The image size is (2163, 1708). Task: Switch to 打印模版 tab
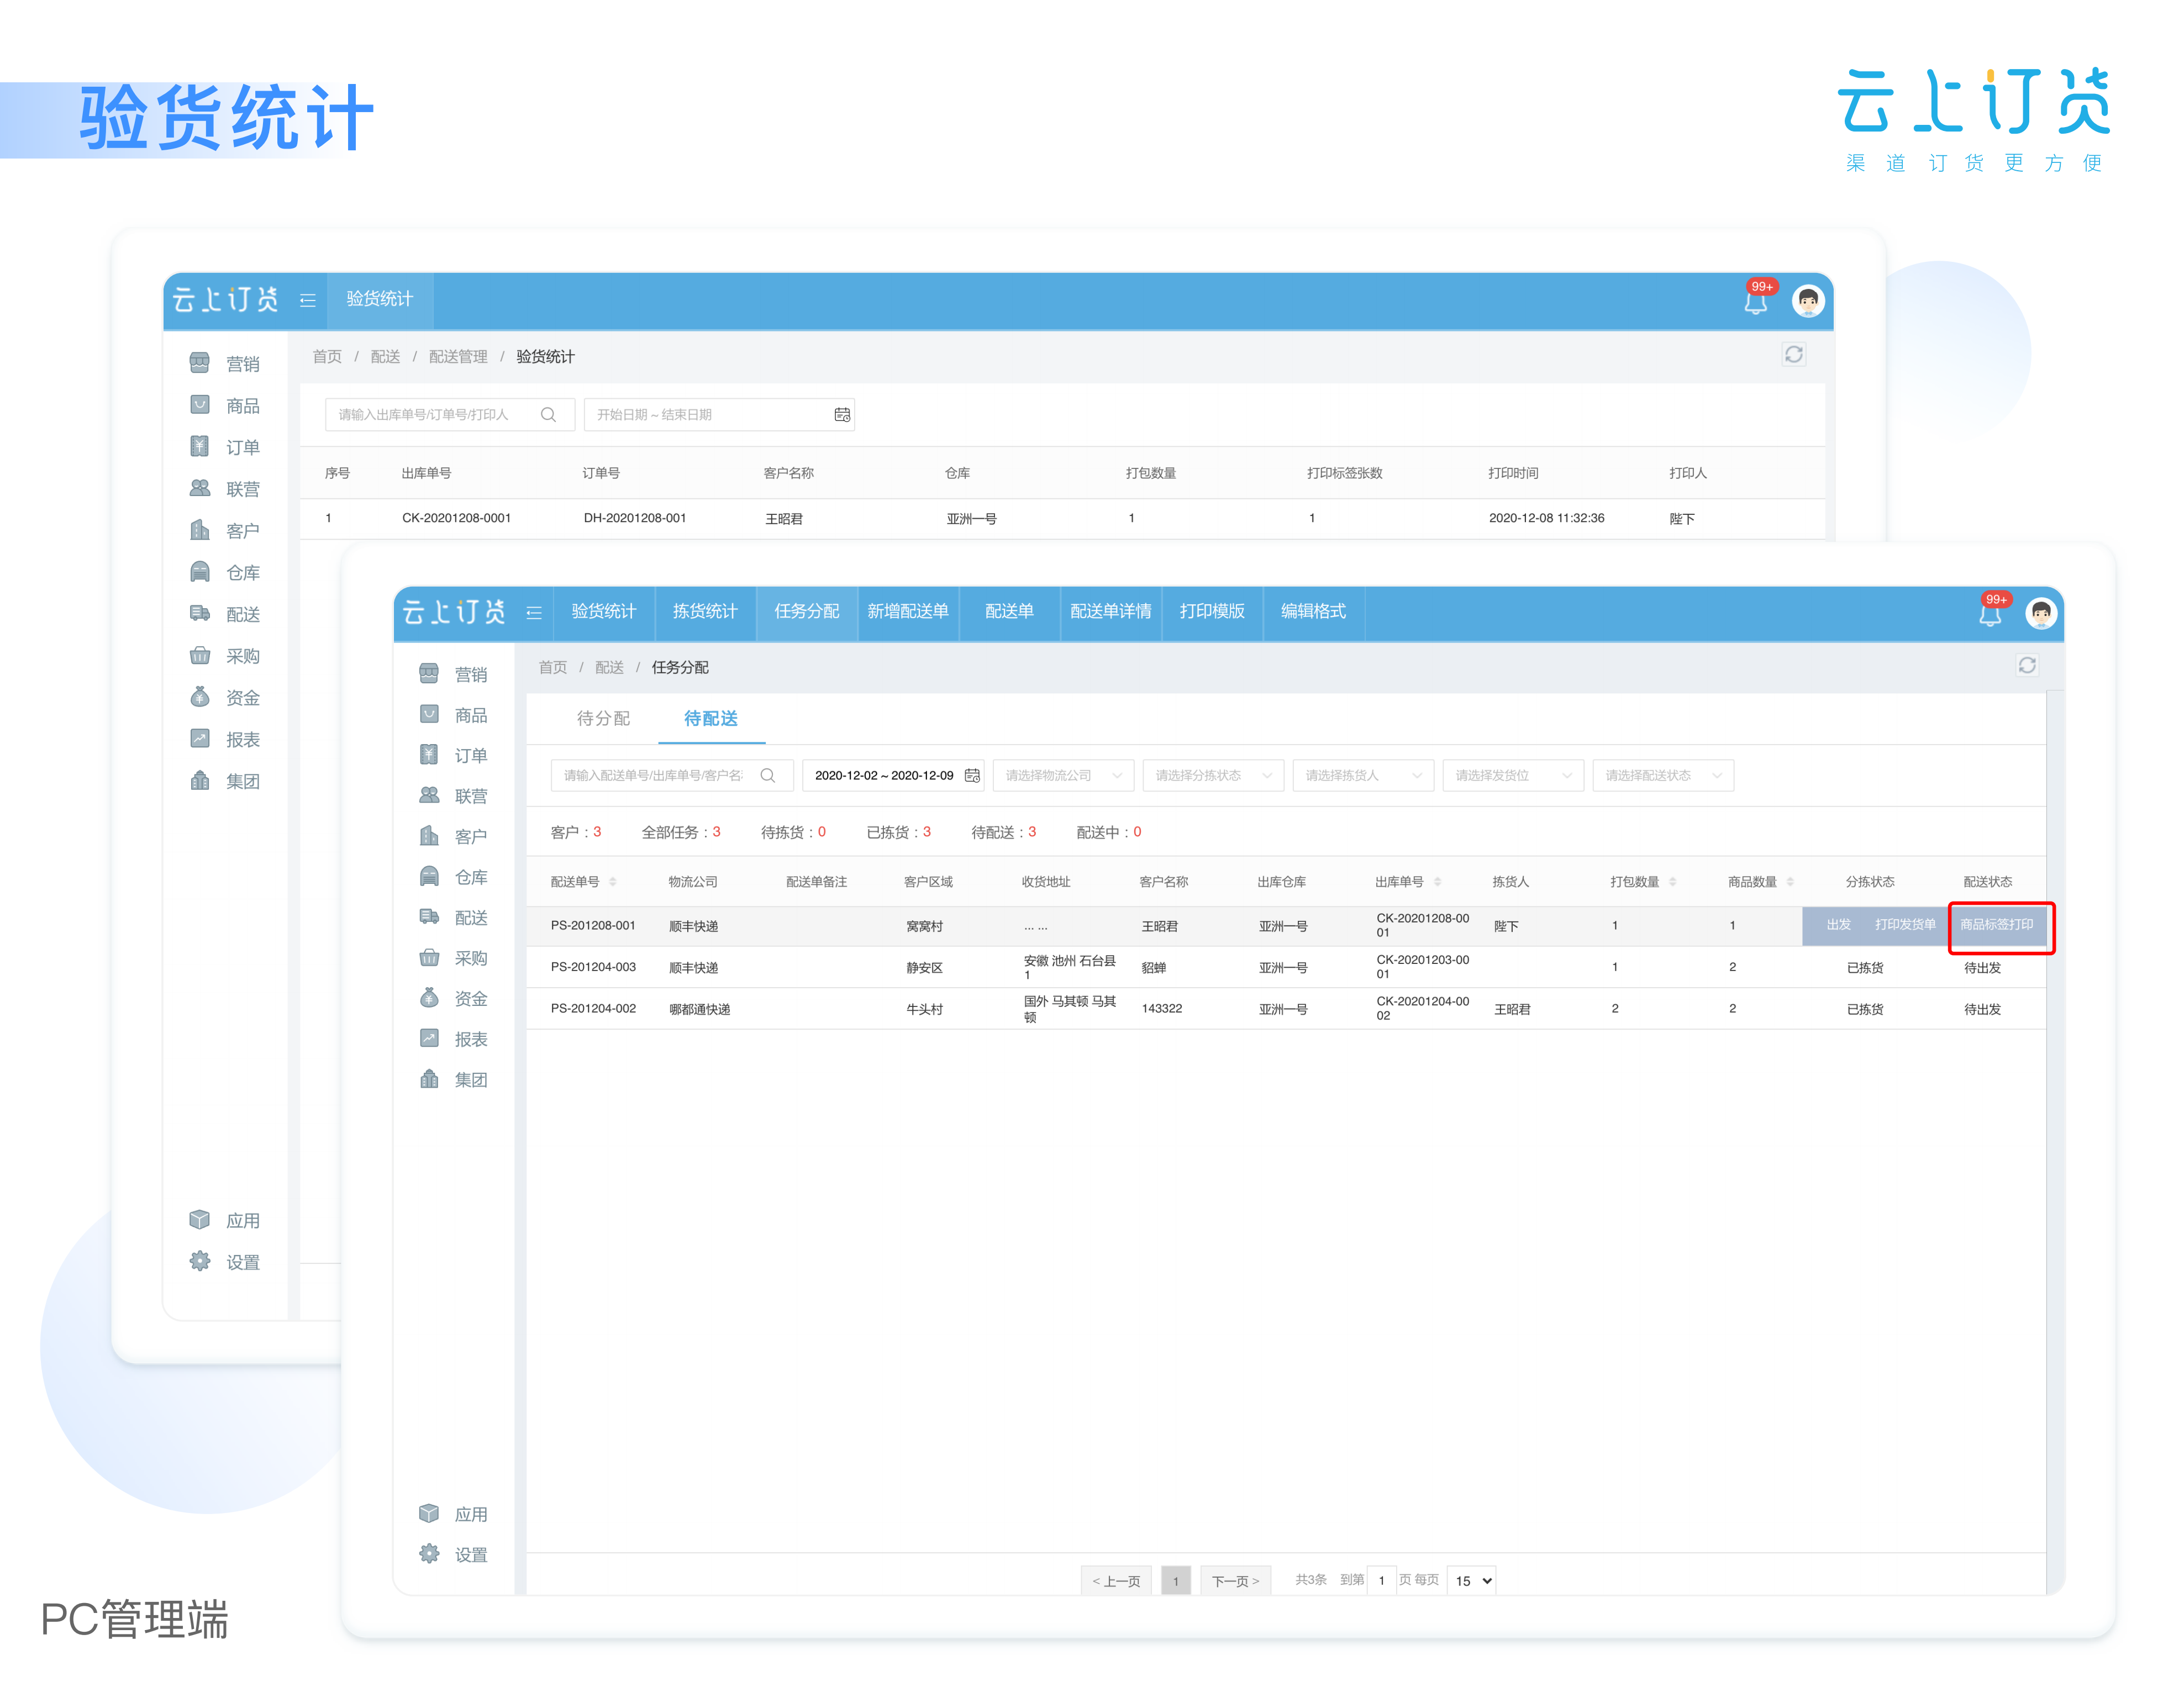[x=1212, y=611]
